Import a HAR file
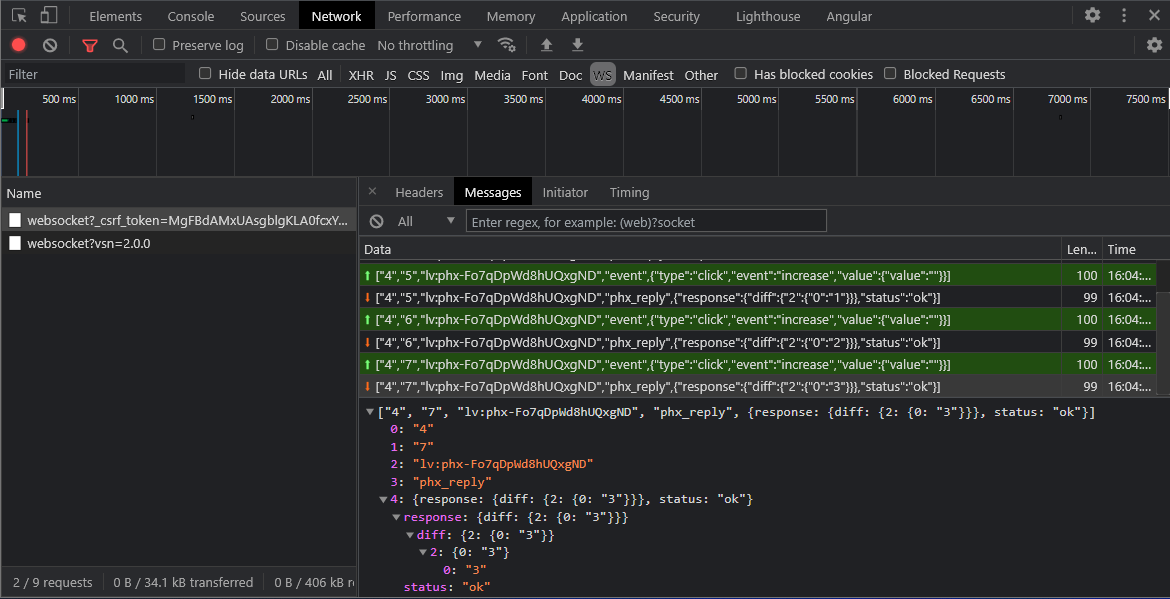1170x599 pixels. coord(546,45)
